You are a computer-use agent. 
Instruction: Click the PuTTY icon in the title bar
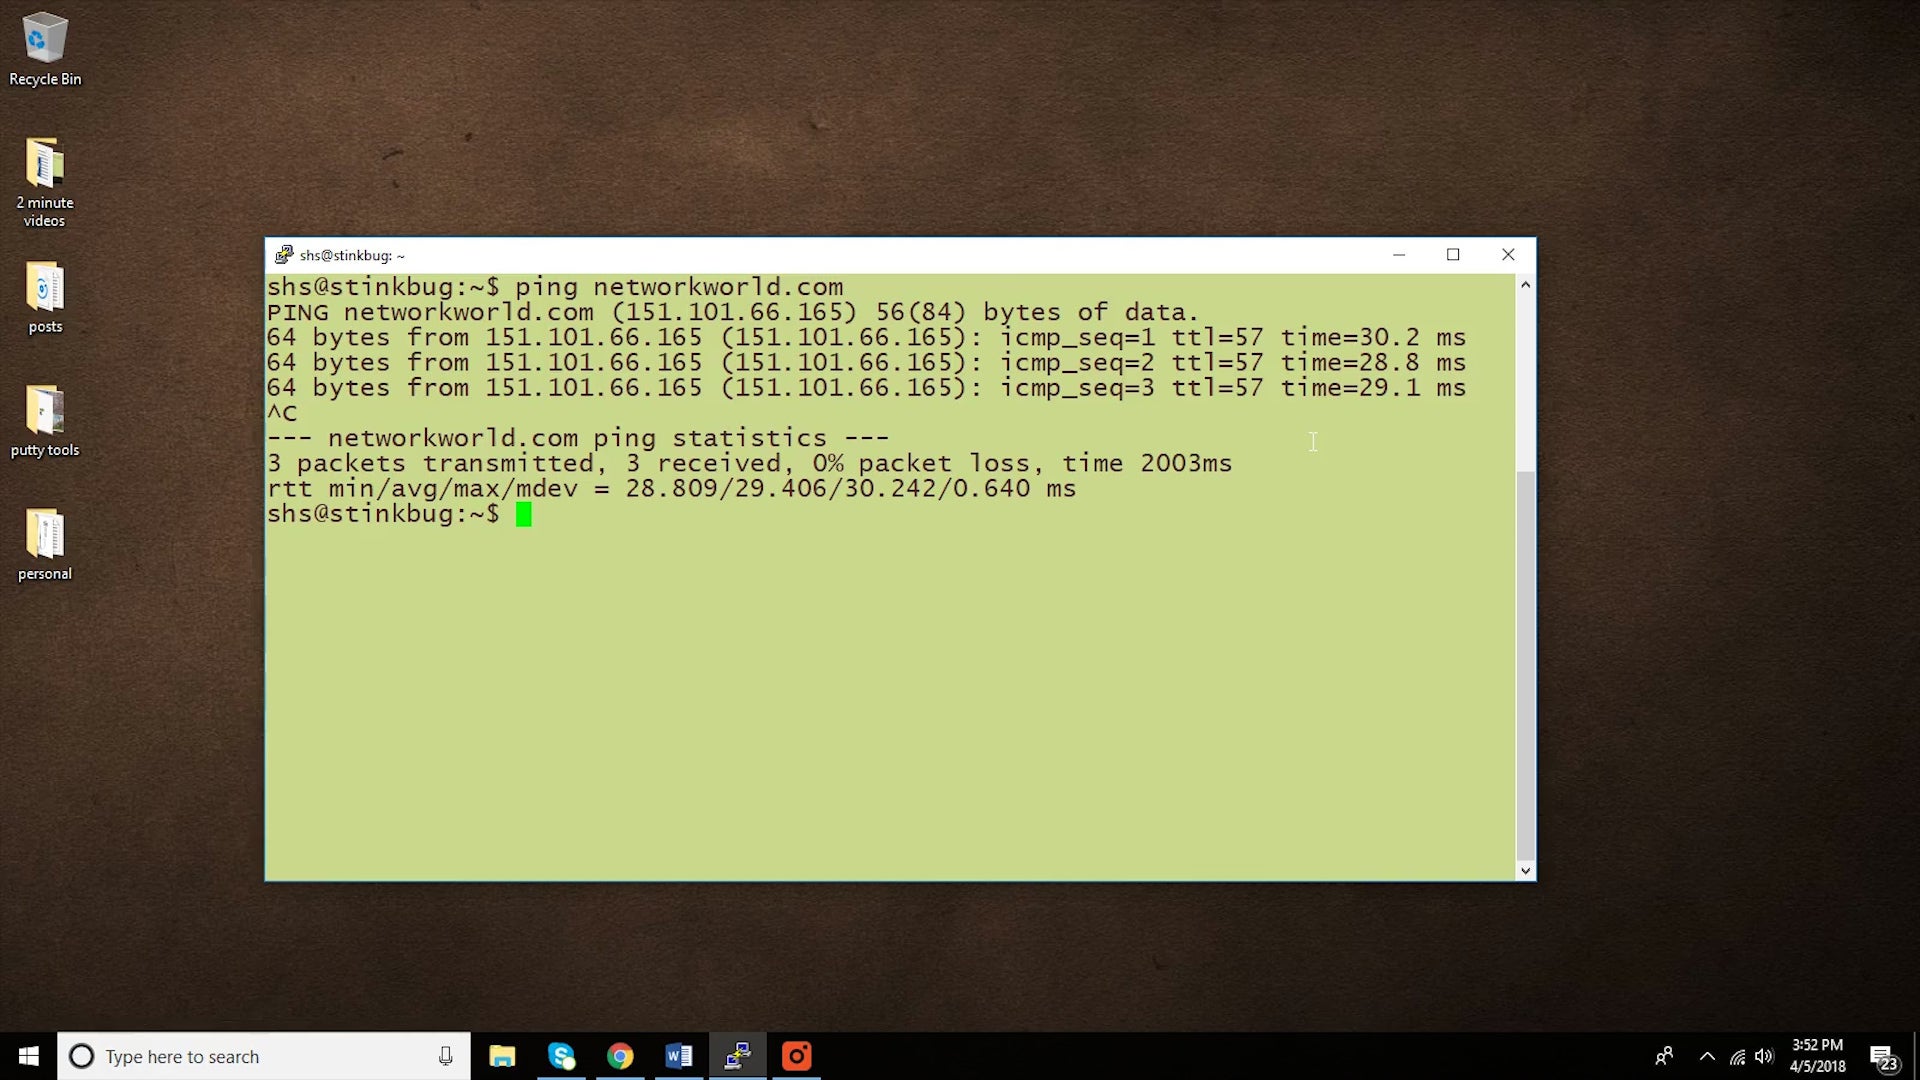coord(284,255)
